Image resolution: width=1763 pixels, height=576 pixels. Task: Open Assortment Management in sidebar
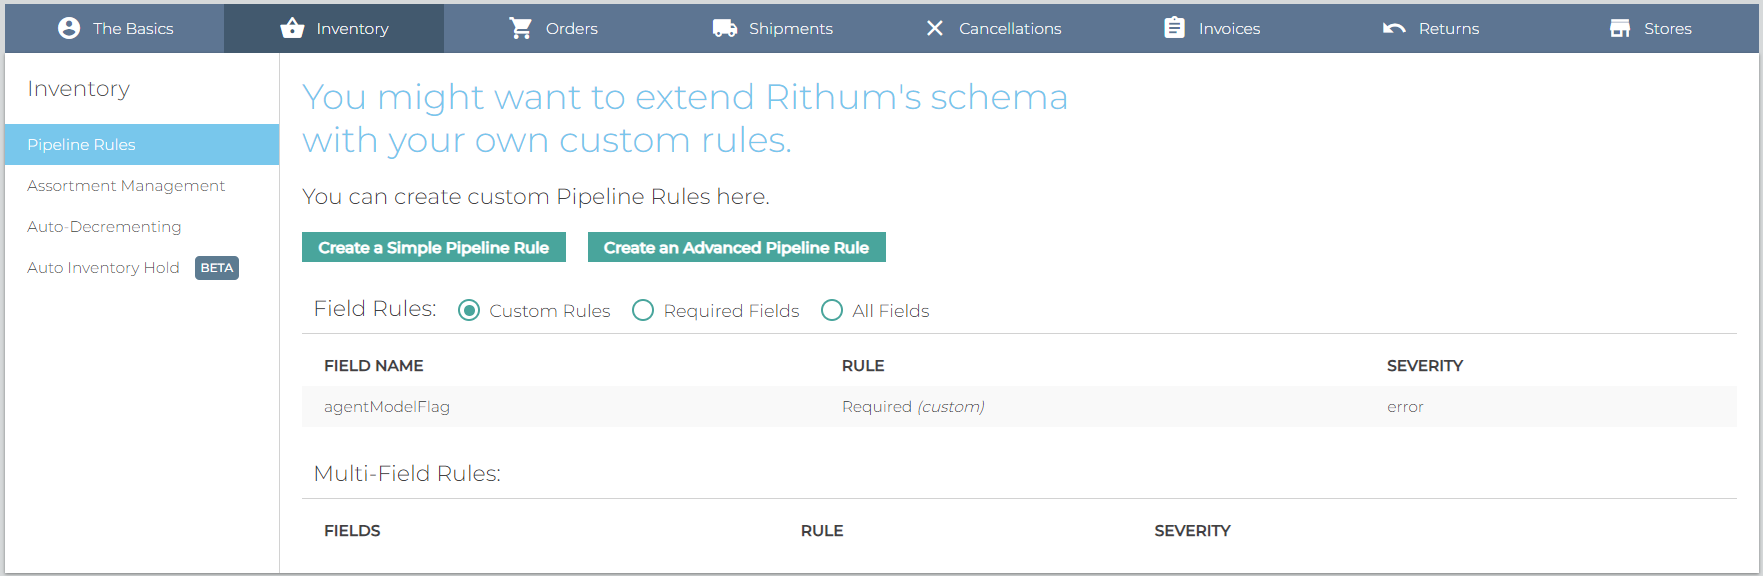pyautogui.click(x=126, y=185)
